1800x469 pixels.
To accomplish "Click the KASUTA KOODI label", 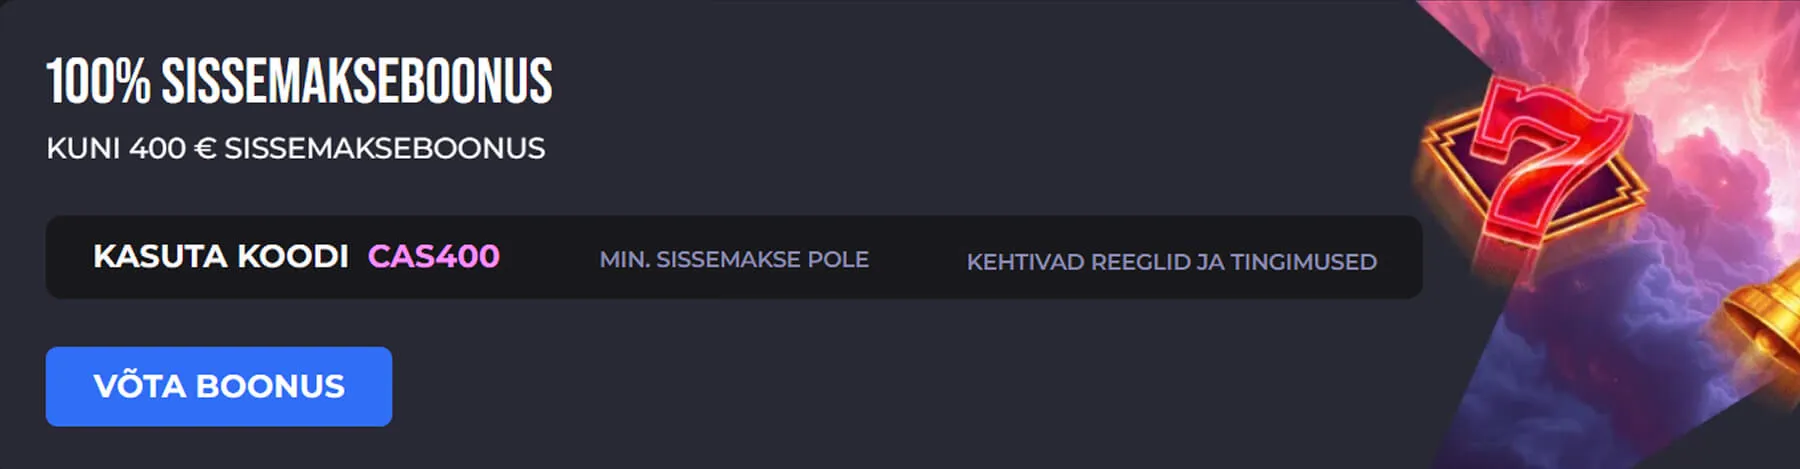I will pos(220,256).
